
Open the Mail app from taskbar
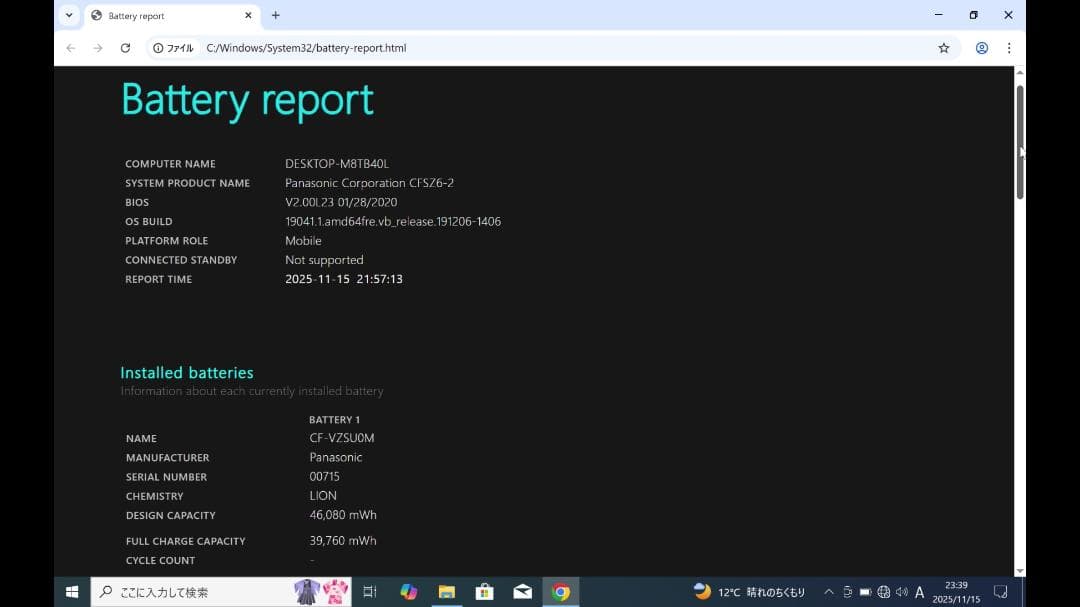point(522,592)
